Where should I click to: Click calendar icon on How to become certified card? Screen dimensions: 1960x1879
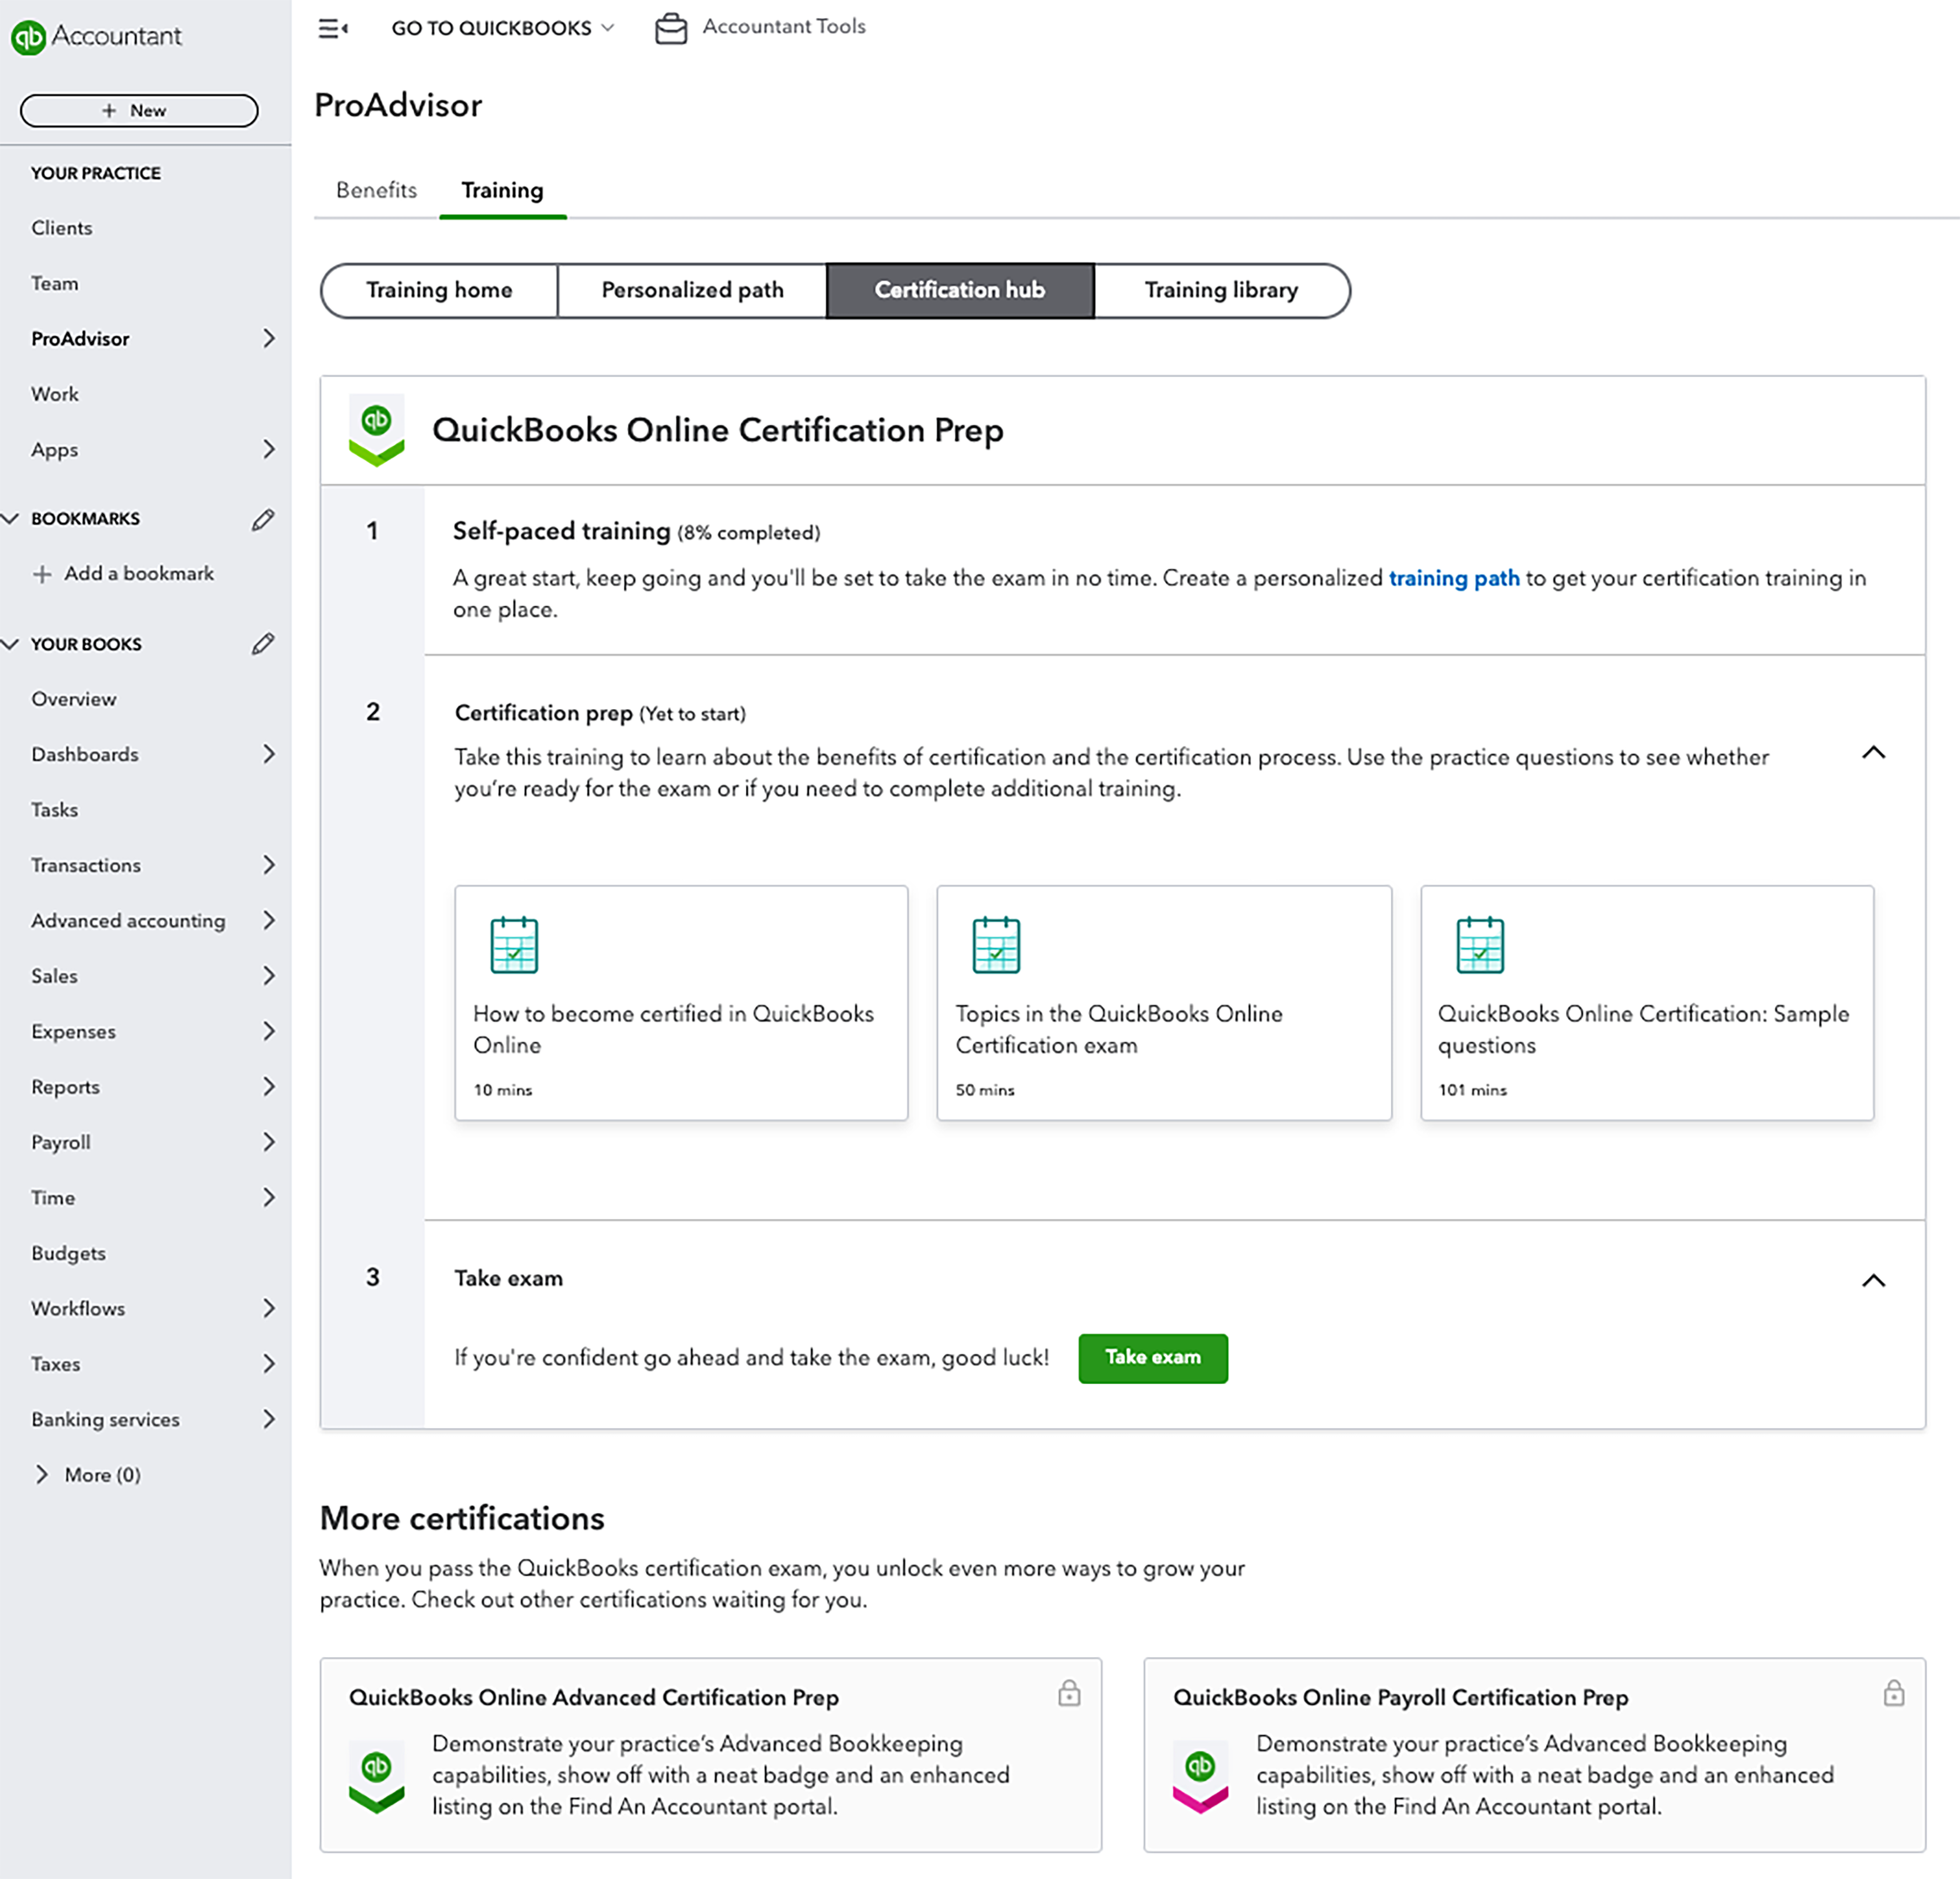click(x=514, y=944)
